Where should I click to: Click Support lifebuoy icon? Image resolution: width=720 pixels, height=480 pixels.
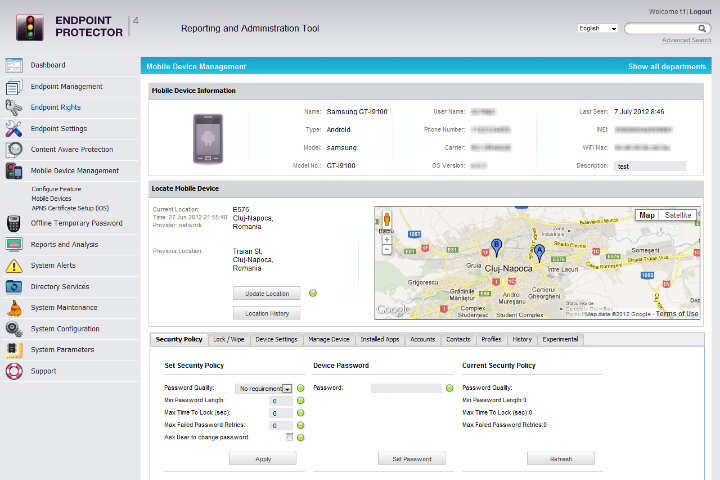pyautogui.click(x=14, y=371)
